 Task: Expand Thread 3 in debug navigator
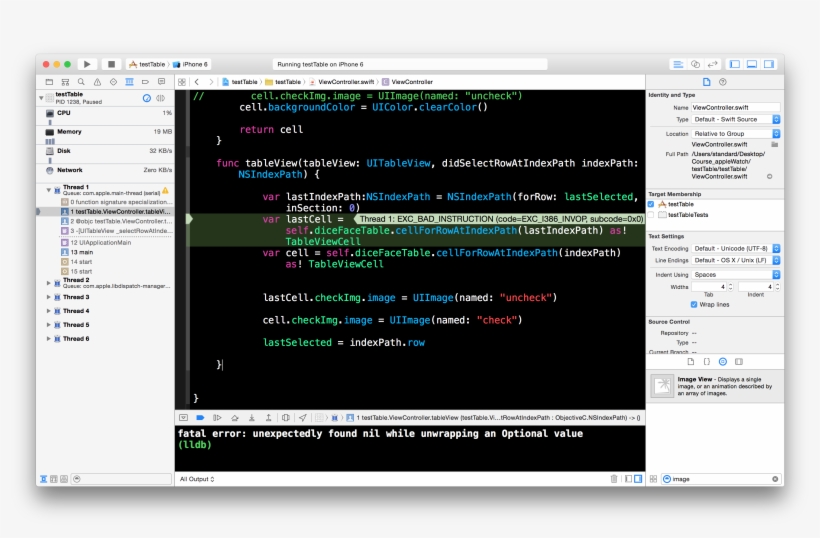click(48, 297)
